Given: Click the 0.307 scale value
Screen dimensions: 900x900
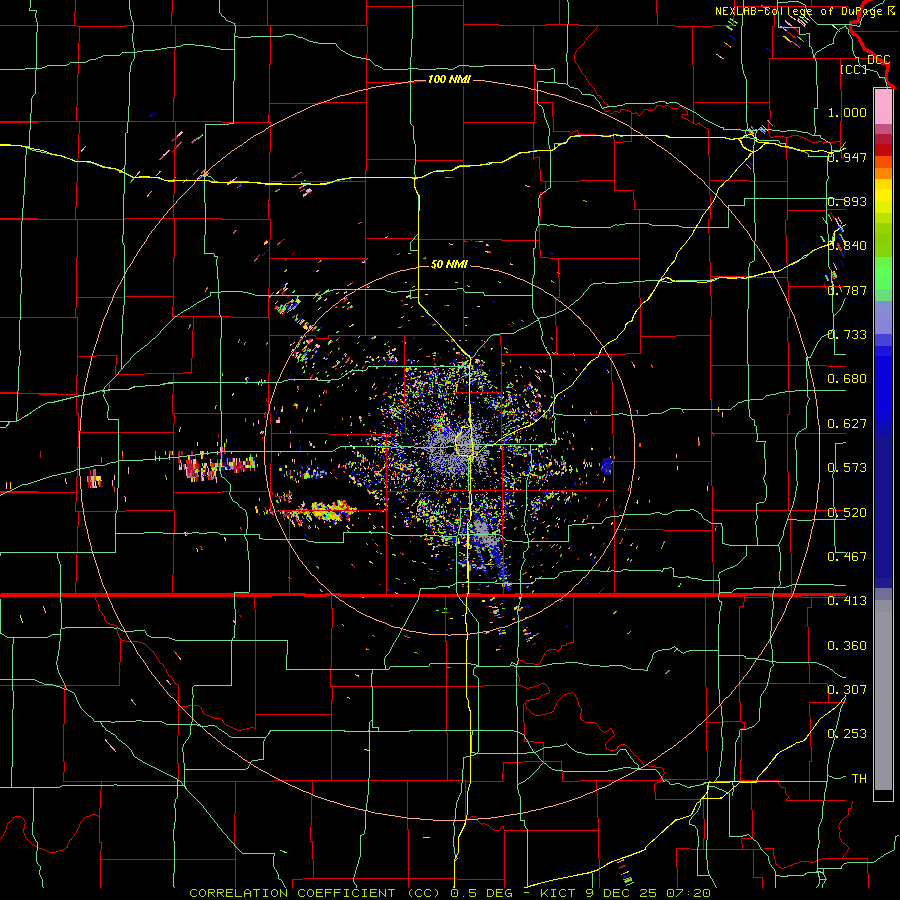Looking at the screenshot, I should coord(847,690).
